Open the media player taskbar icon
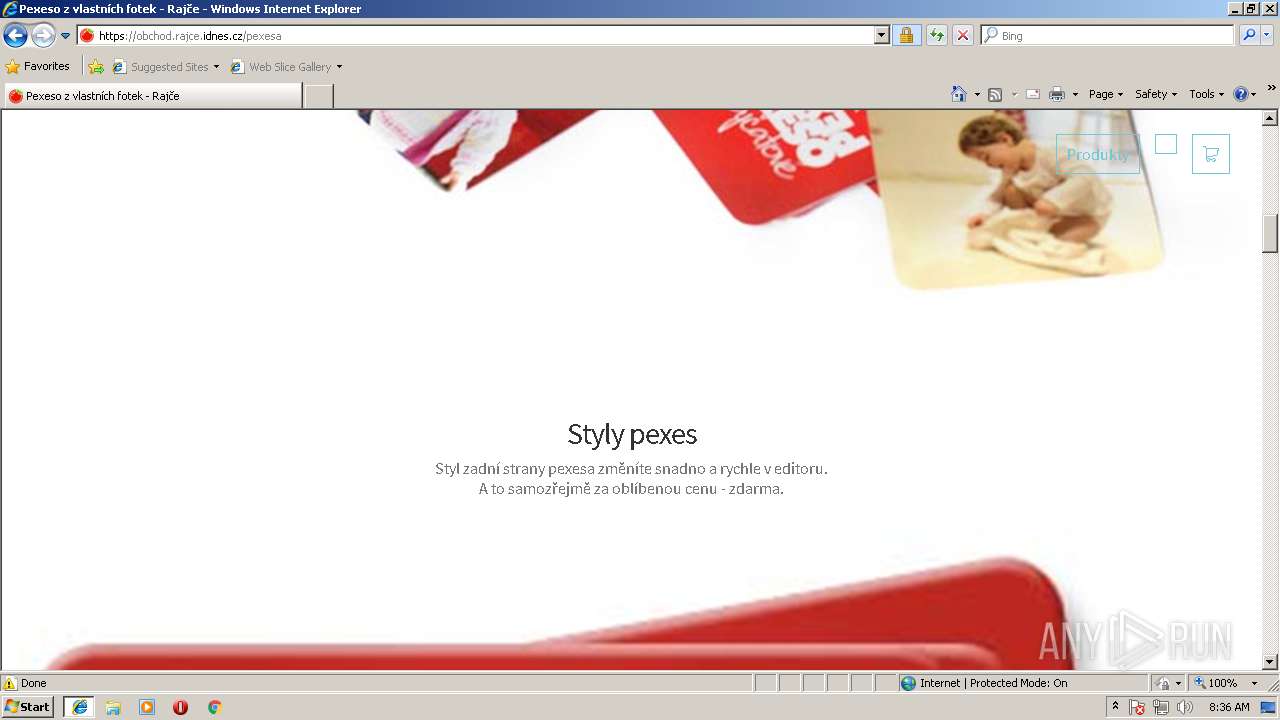 point(147,707)
